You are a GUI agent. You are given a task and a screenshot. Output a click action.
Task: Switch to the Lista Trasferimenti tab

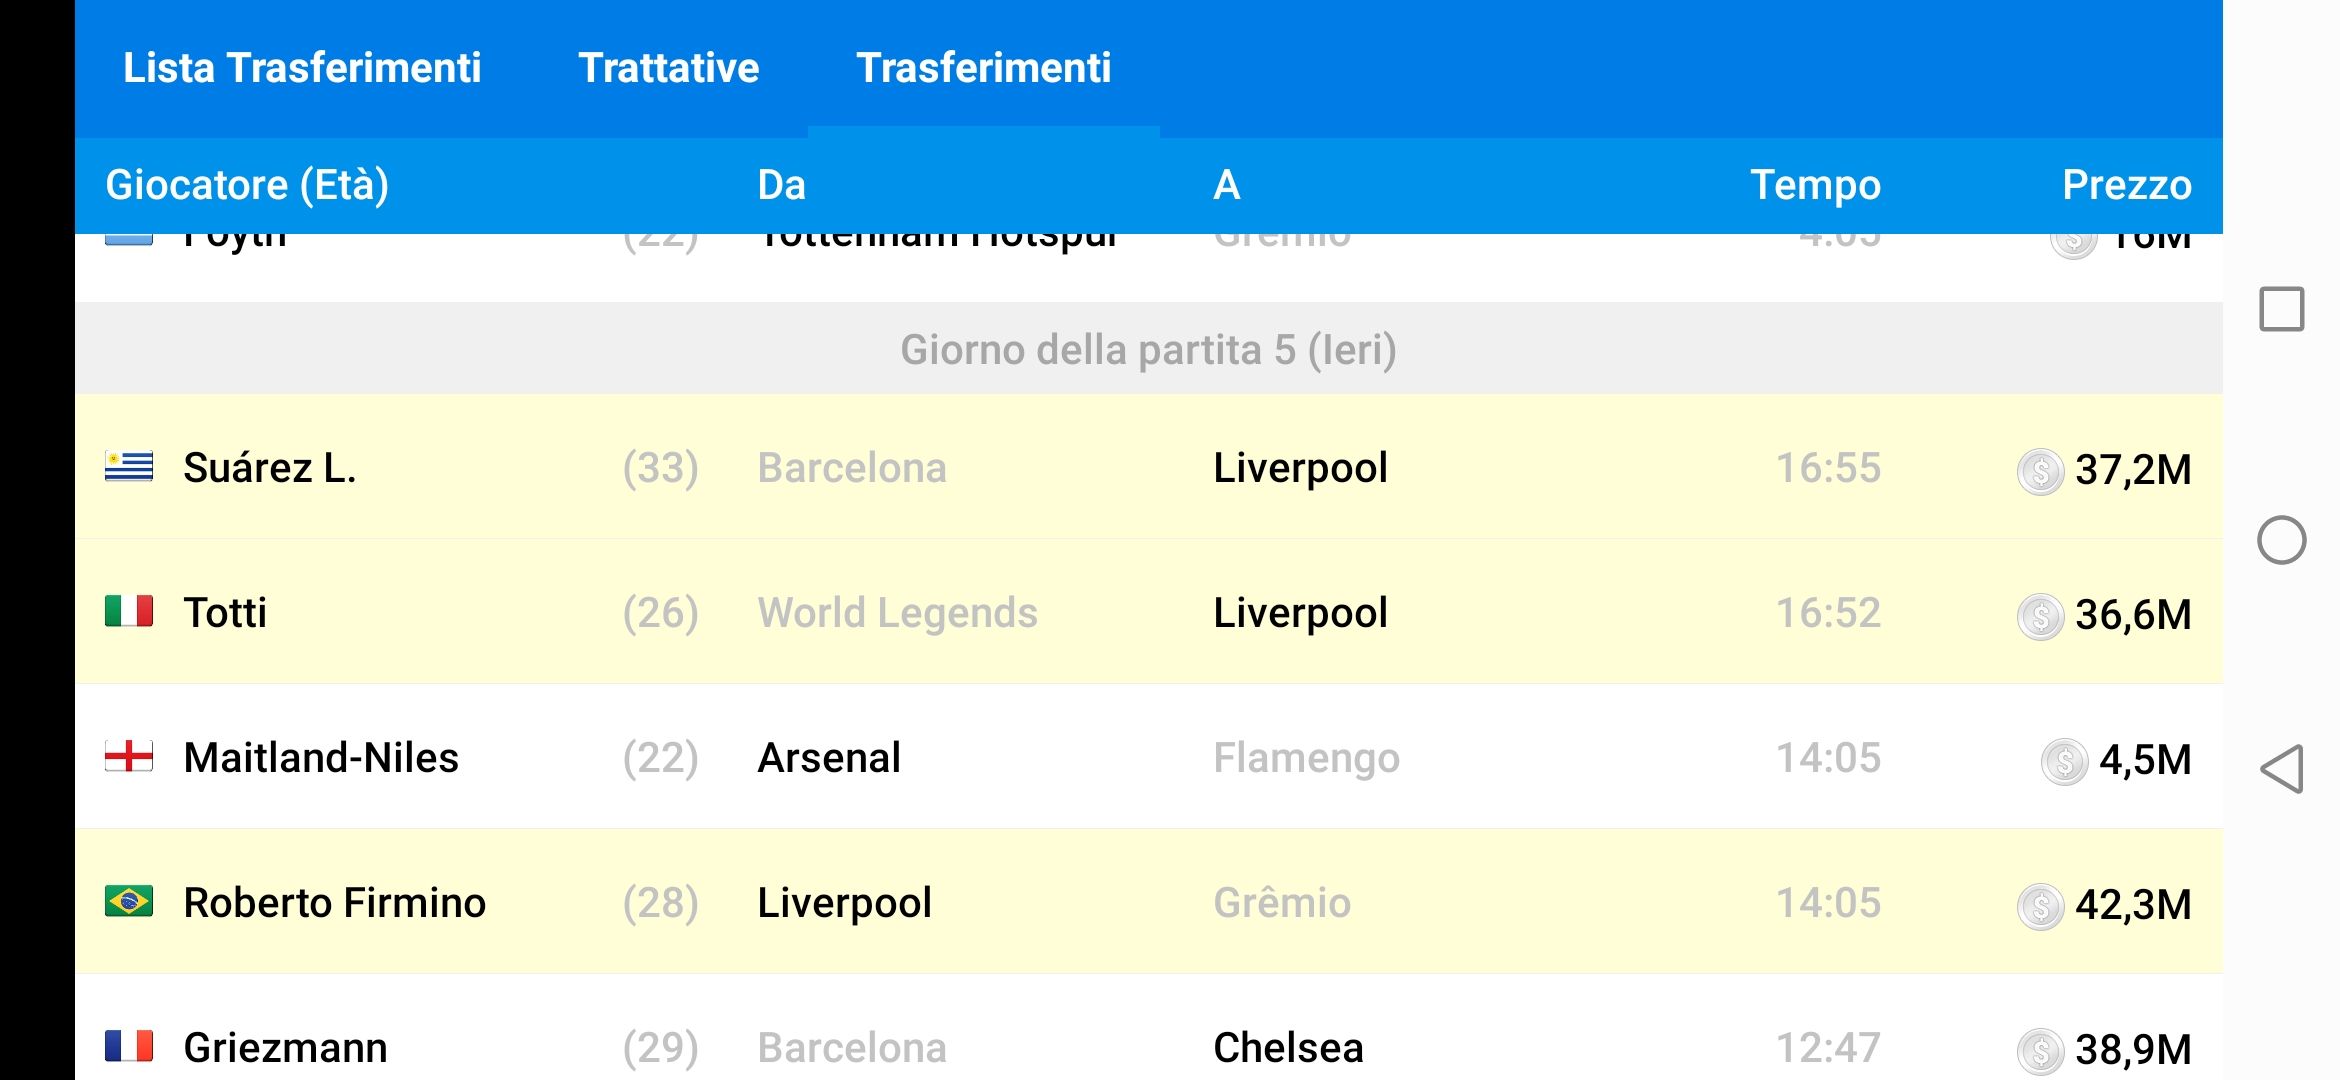click(302, 68)
